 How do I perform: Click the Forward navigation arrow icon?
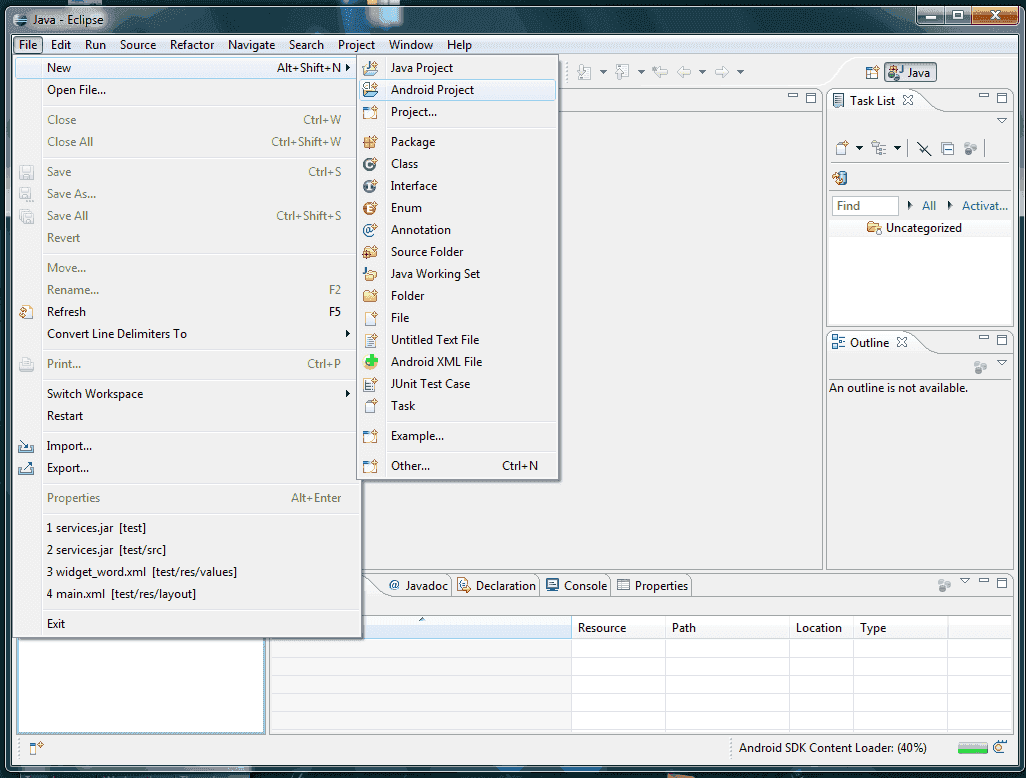tap(722, 72)
